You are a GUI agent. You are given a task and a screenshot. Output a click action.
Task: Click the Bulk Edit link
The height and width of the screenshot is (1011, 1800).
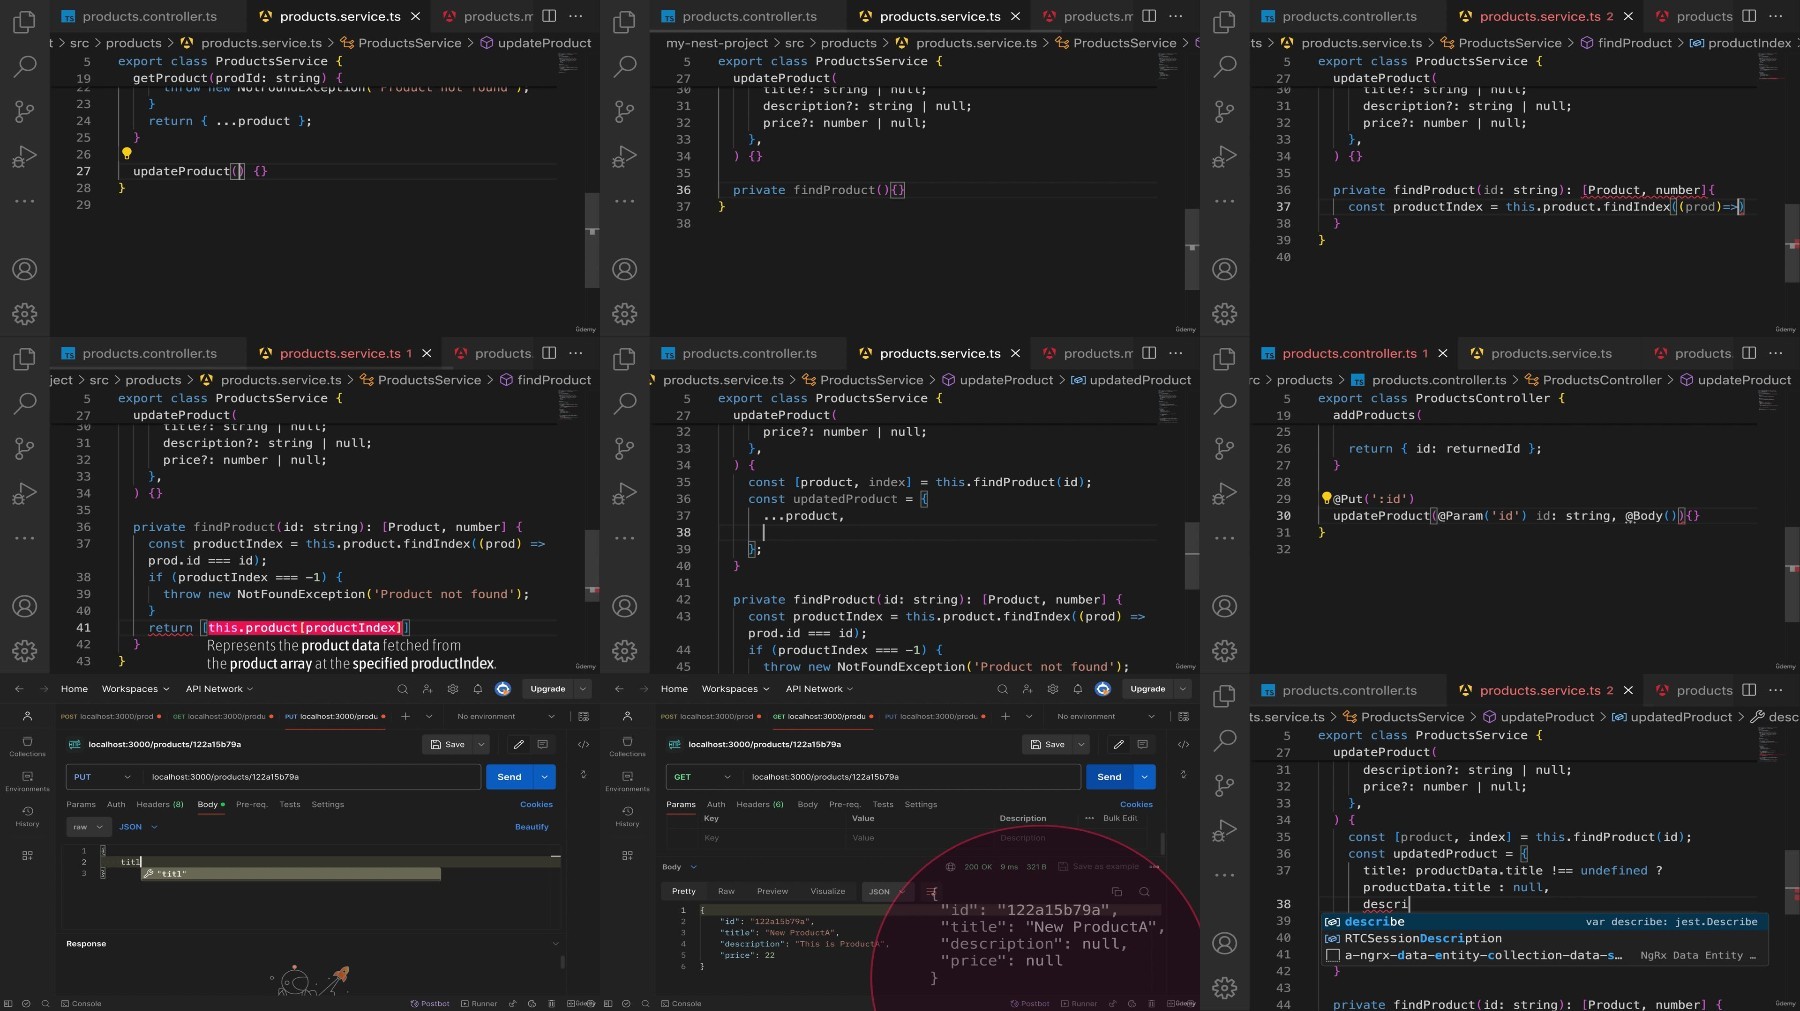1120,818
